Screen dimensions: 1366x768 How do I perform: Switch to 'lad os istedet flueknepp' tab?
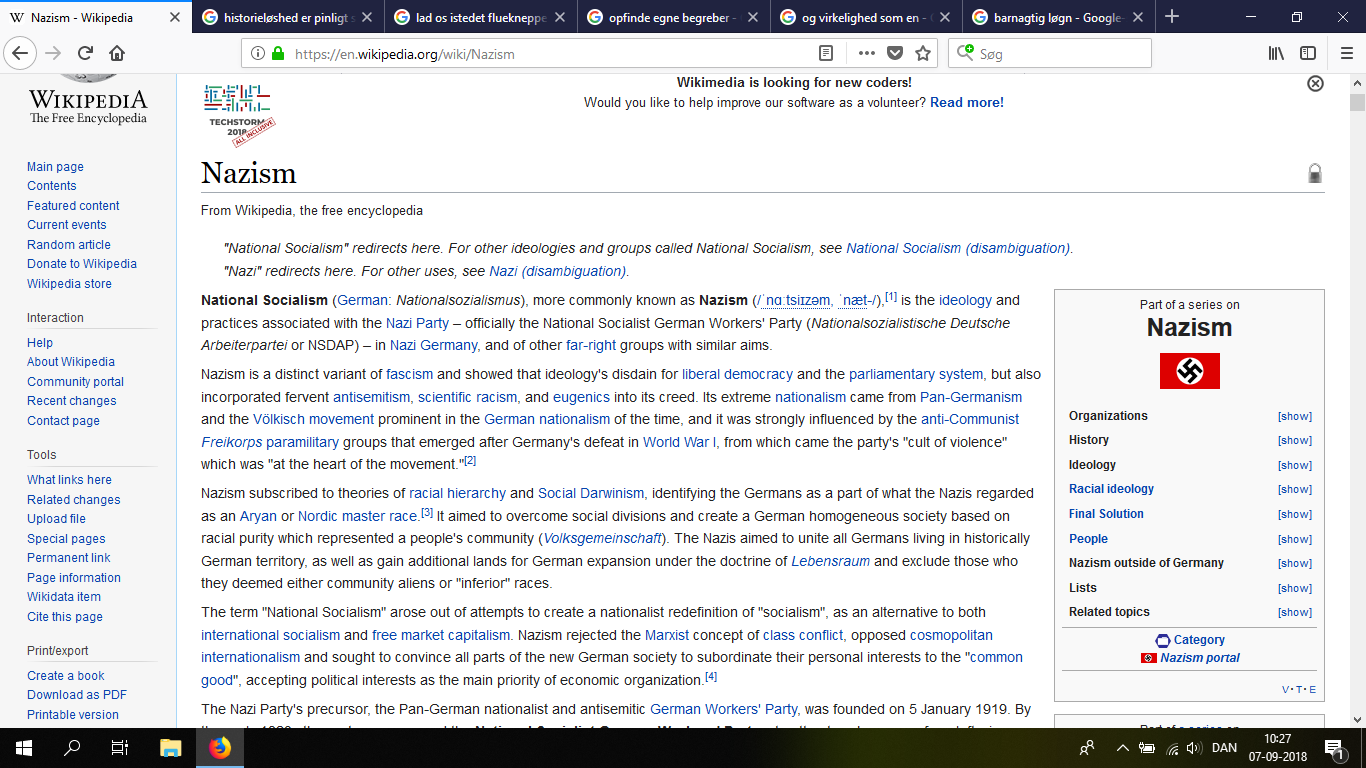(480, 17)
